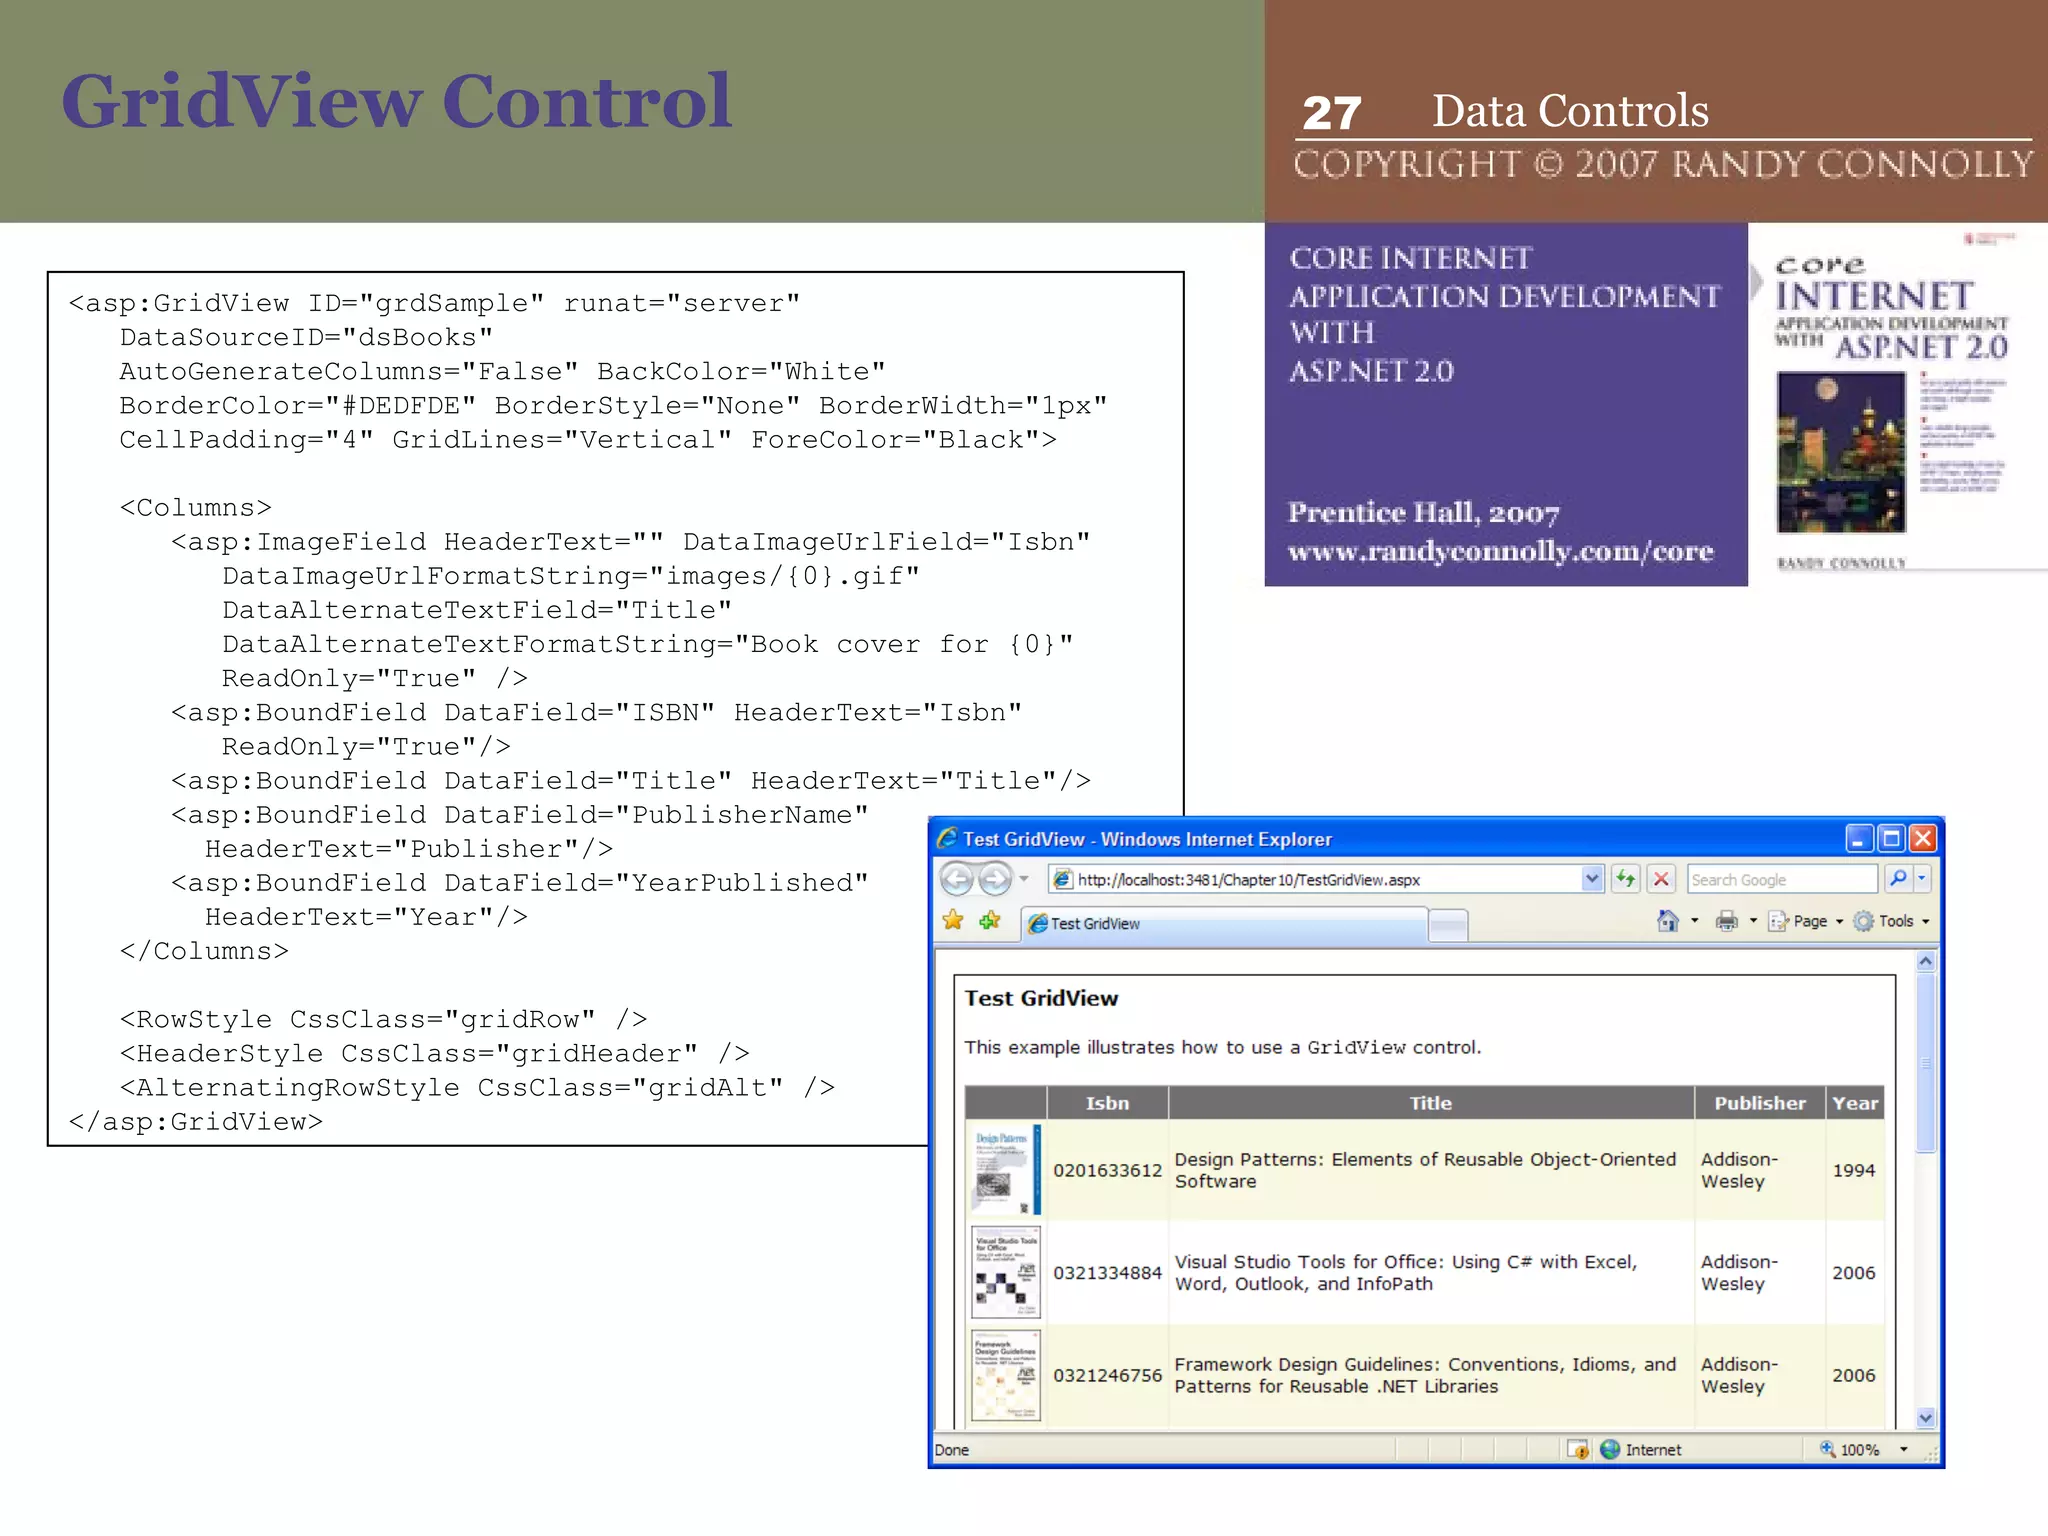The height and width of the screenshot is (1536, 2048).
Task: Click the Year column header
Action: [x=1855, y=1103]
